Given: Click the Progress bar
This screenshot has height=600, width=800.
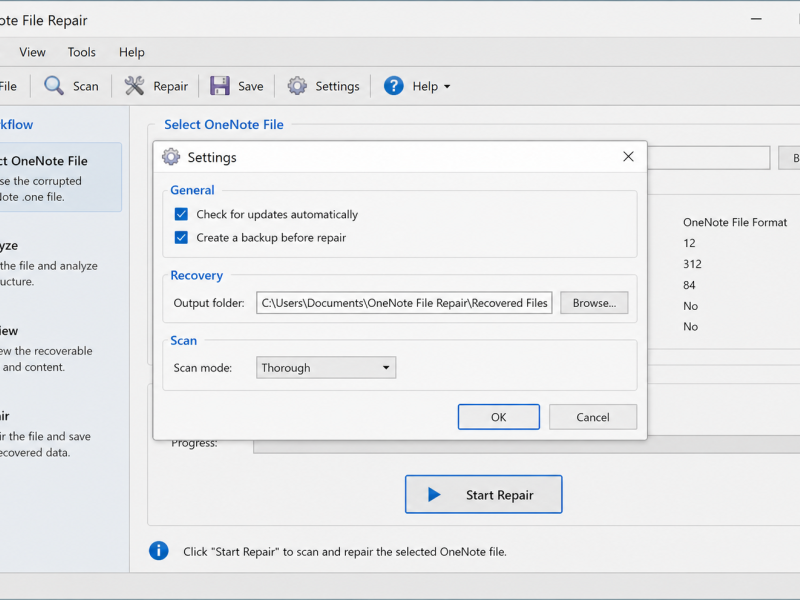Looking at the screenshot, I should (527, 445).
